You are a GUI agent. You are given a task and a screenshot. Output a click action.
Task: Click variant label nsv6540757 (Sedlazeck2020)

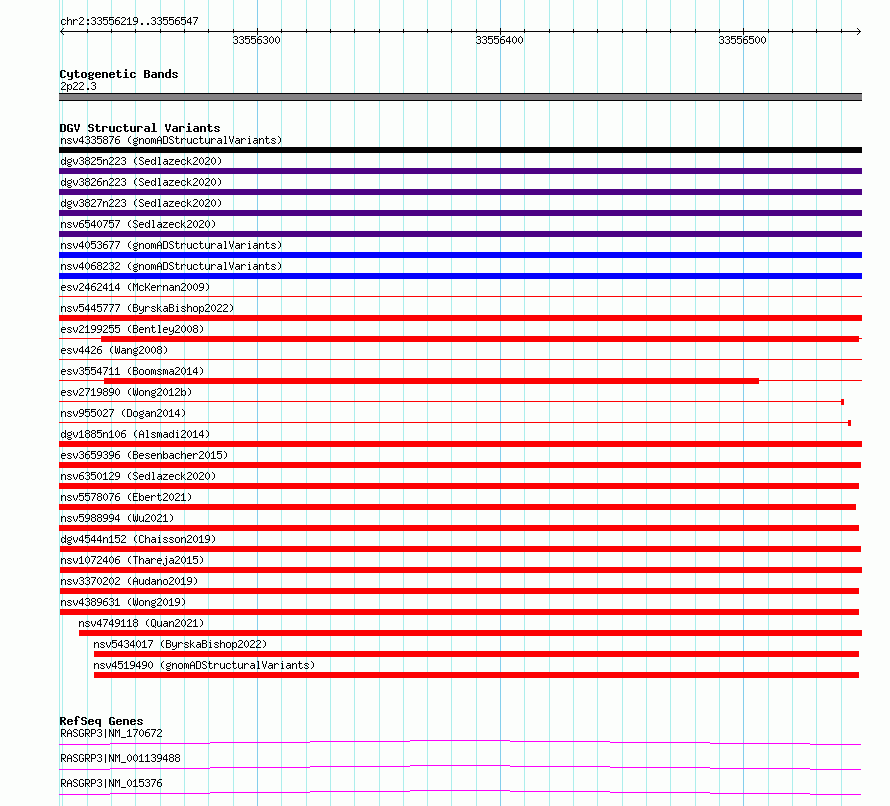(x=138, y=224)
